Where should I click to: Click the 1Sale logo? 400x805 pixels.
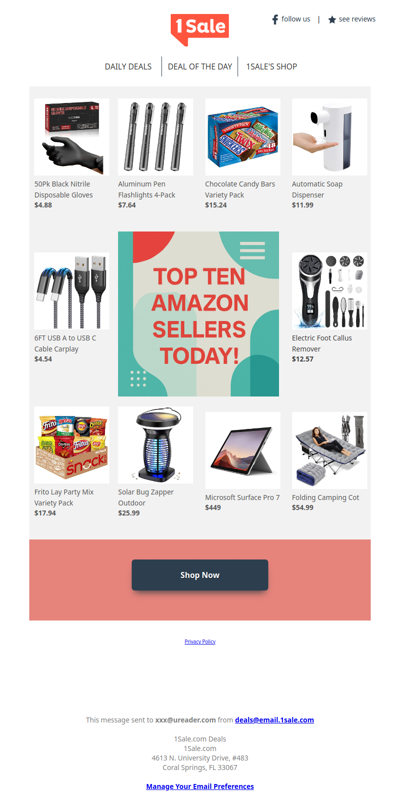200,29
